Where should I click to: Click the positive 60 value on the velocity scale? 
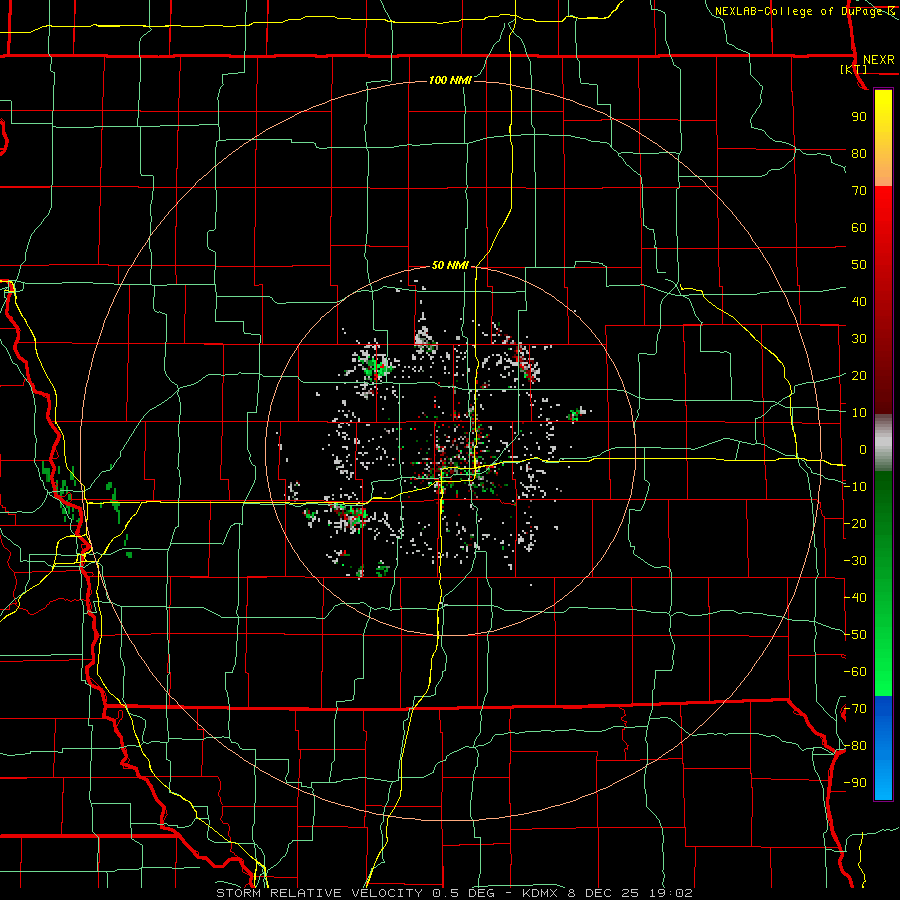click(859, 227)
